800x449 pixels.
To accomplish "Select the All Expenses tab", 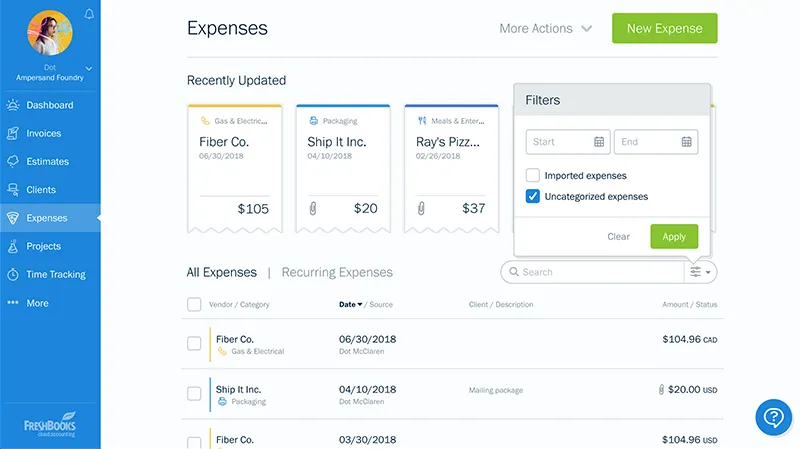I will [x=221, y=272].
